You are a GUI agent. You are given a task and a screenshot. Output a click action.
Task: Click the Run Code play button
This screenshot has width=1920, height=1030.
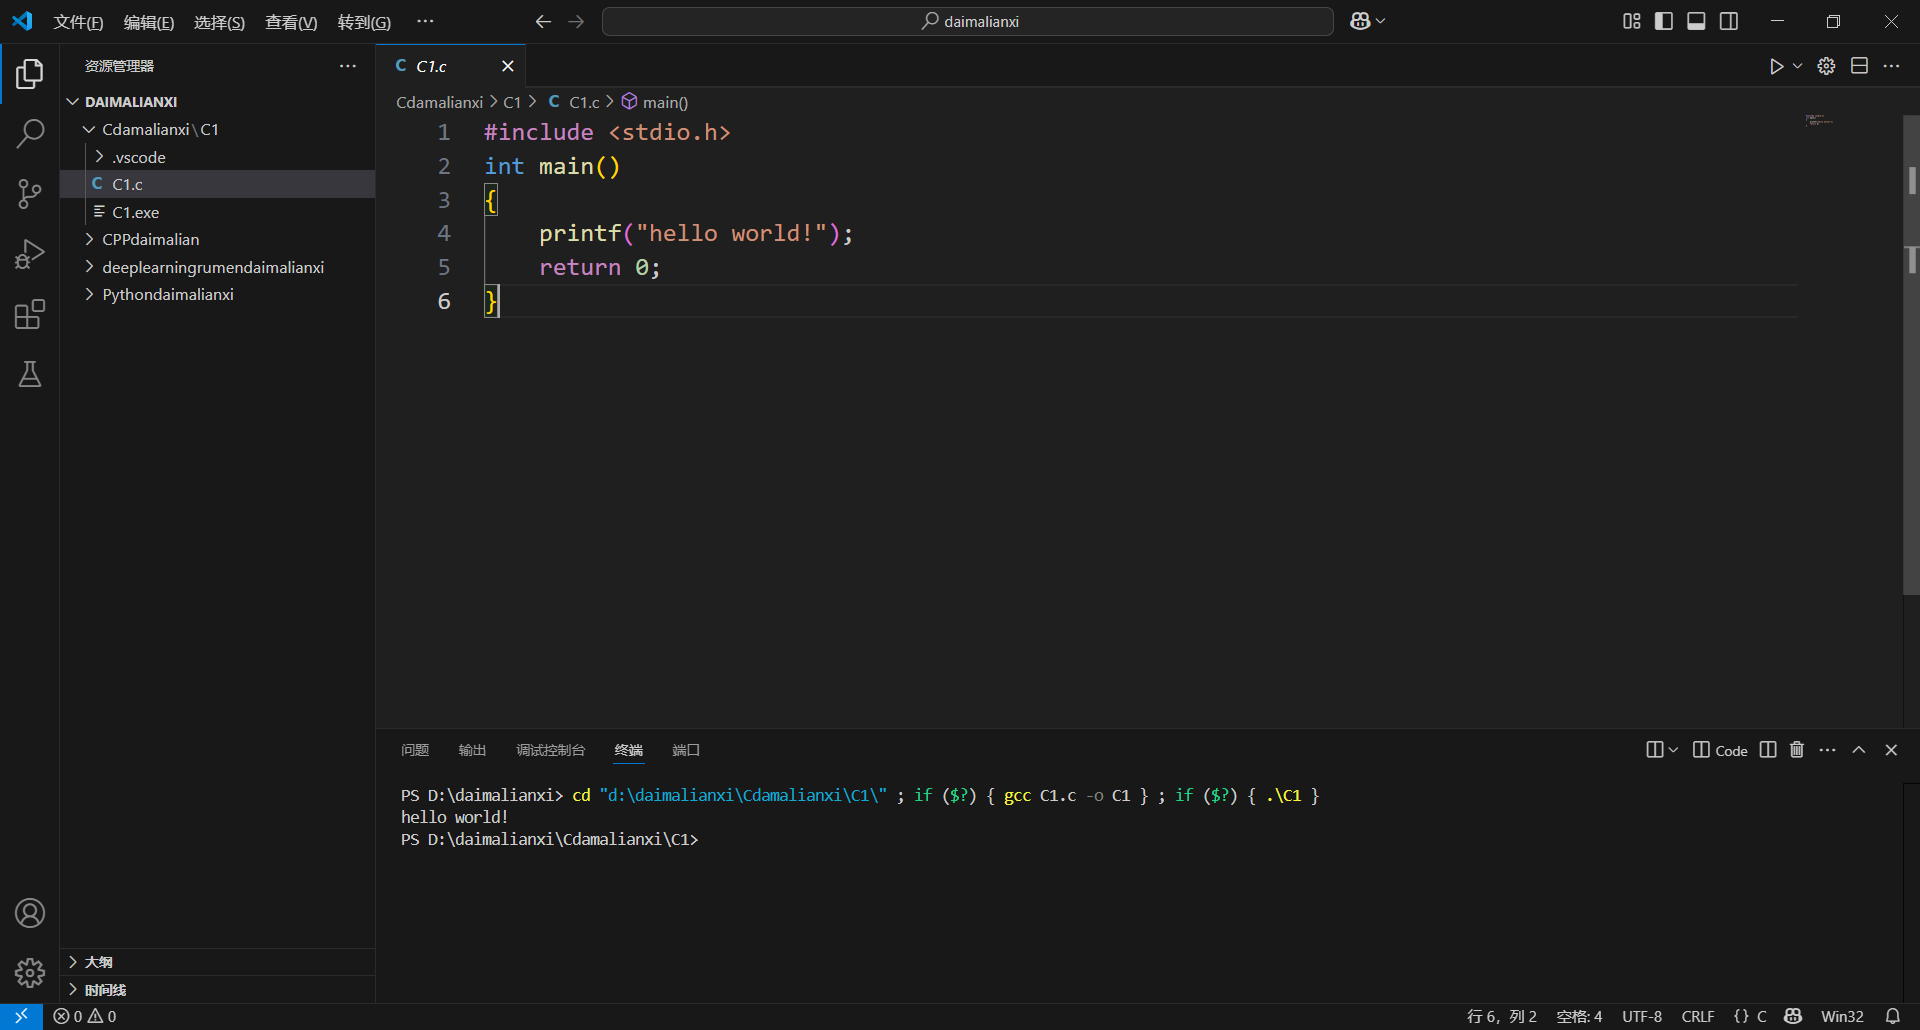(x=1776, y=66)
